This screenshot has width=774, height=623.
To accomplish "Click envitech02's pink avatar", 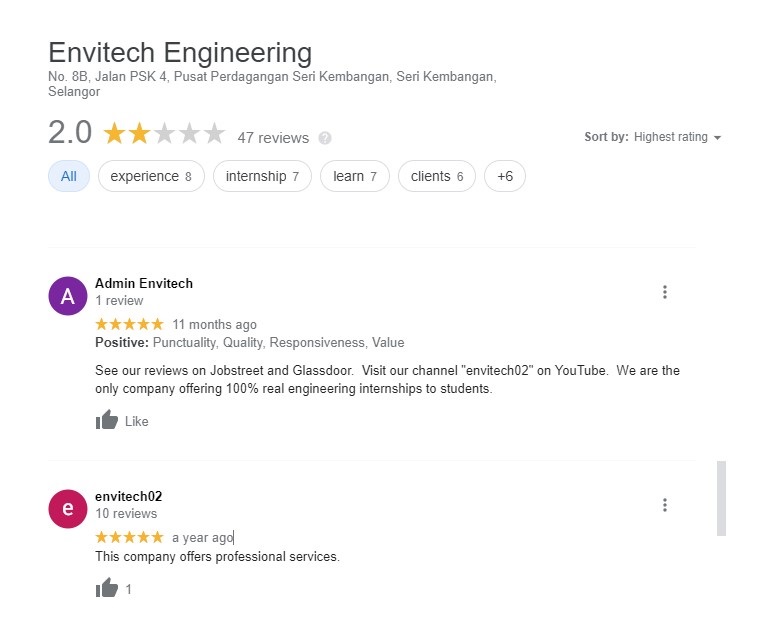I will (x=68, y=509).
